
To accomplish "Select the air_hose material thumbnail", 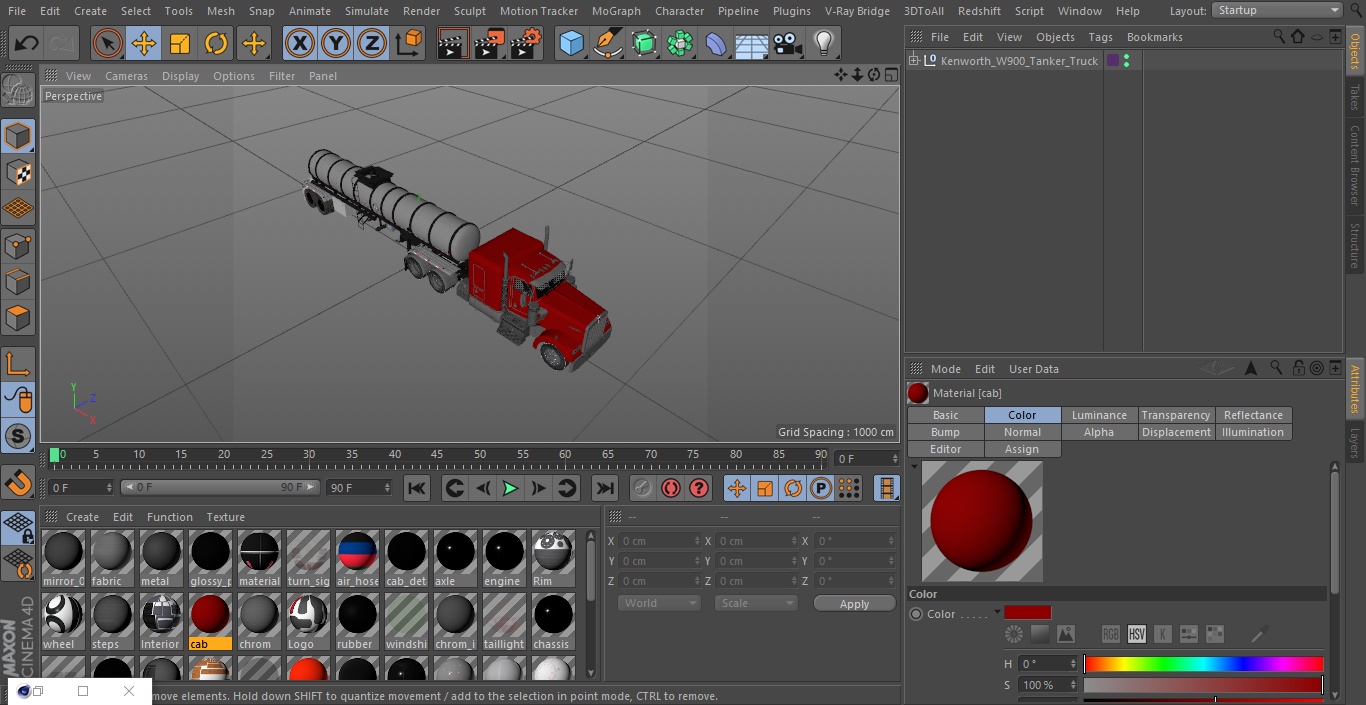I will pyautogui.click(x=357, y=559).
